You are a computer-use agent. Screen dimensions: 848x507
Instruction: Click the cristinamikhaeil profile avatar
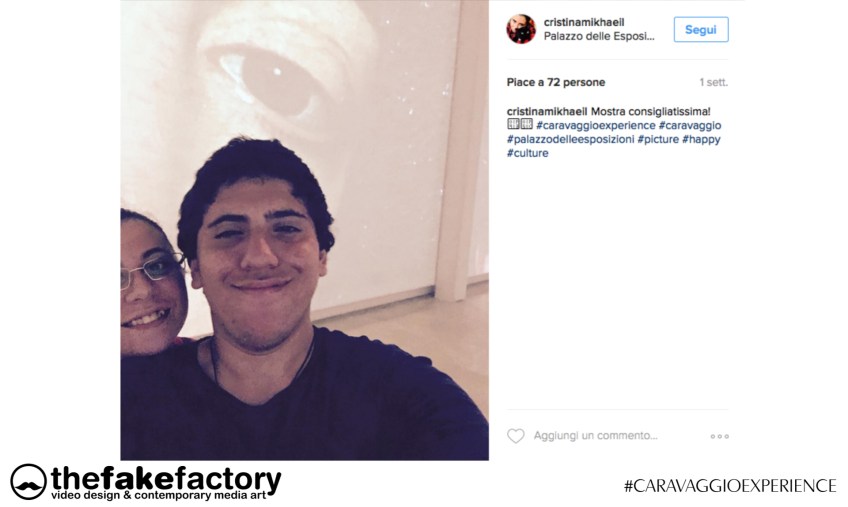tap(521, 29)
